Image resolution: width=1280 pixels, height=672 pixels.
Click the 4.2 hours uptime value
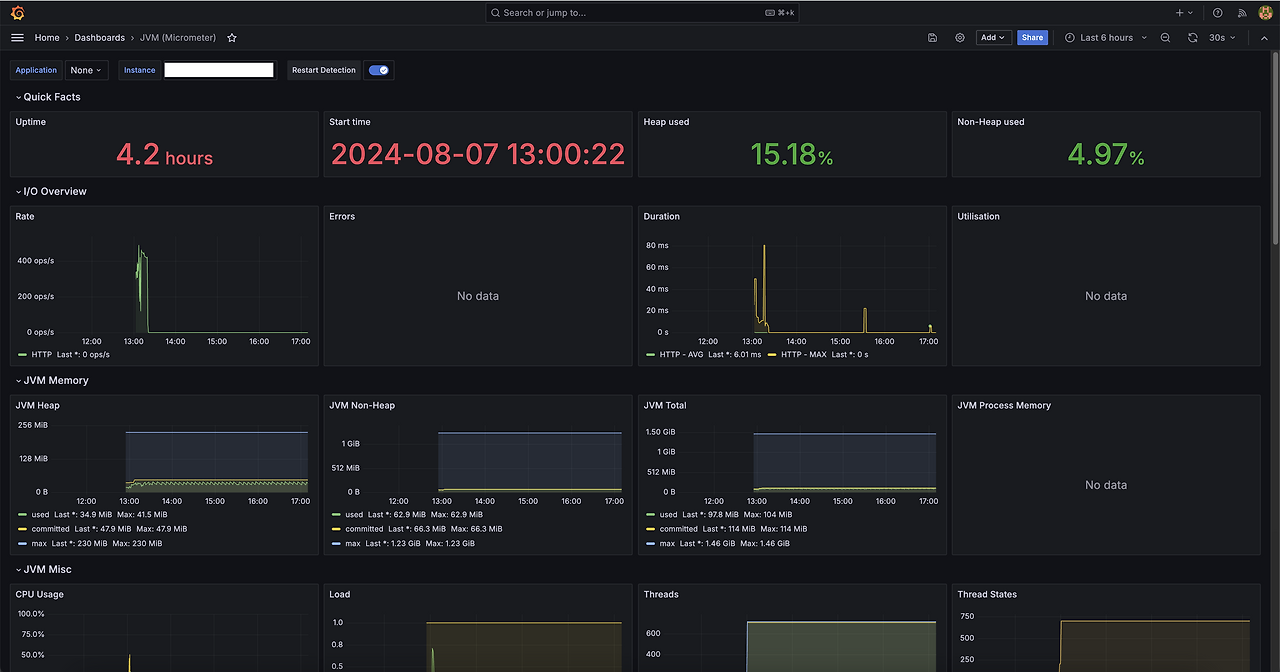(165, 154)
